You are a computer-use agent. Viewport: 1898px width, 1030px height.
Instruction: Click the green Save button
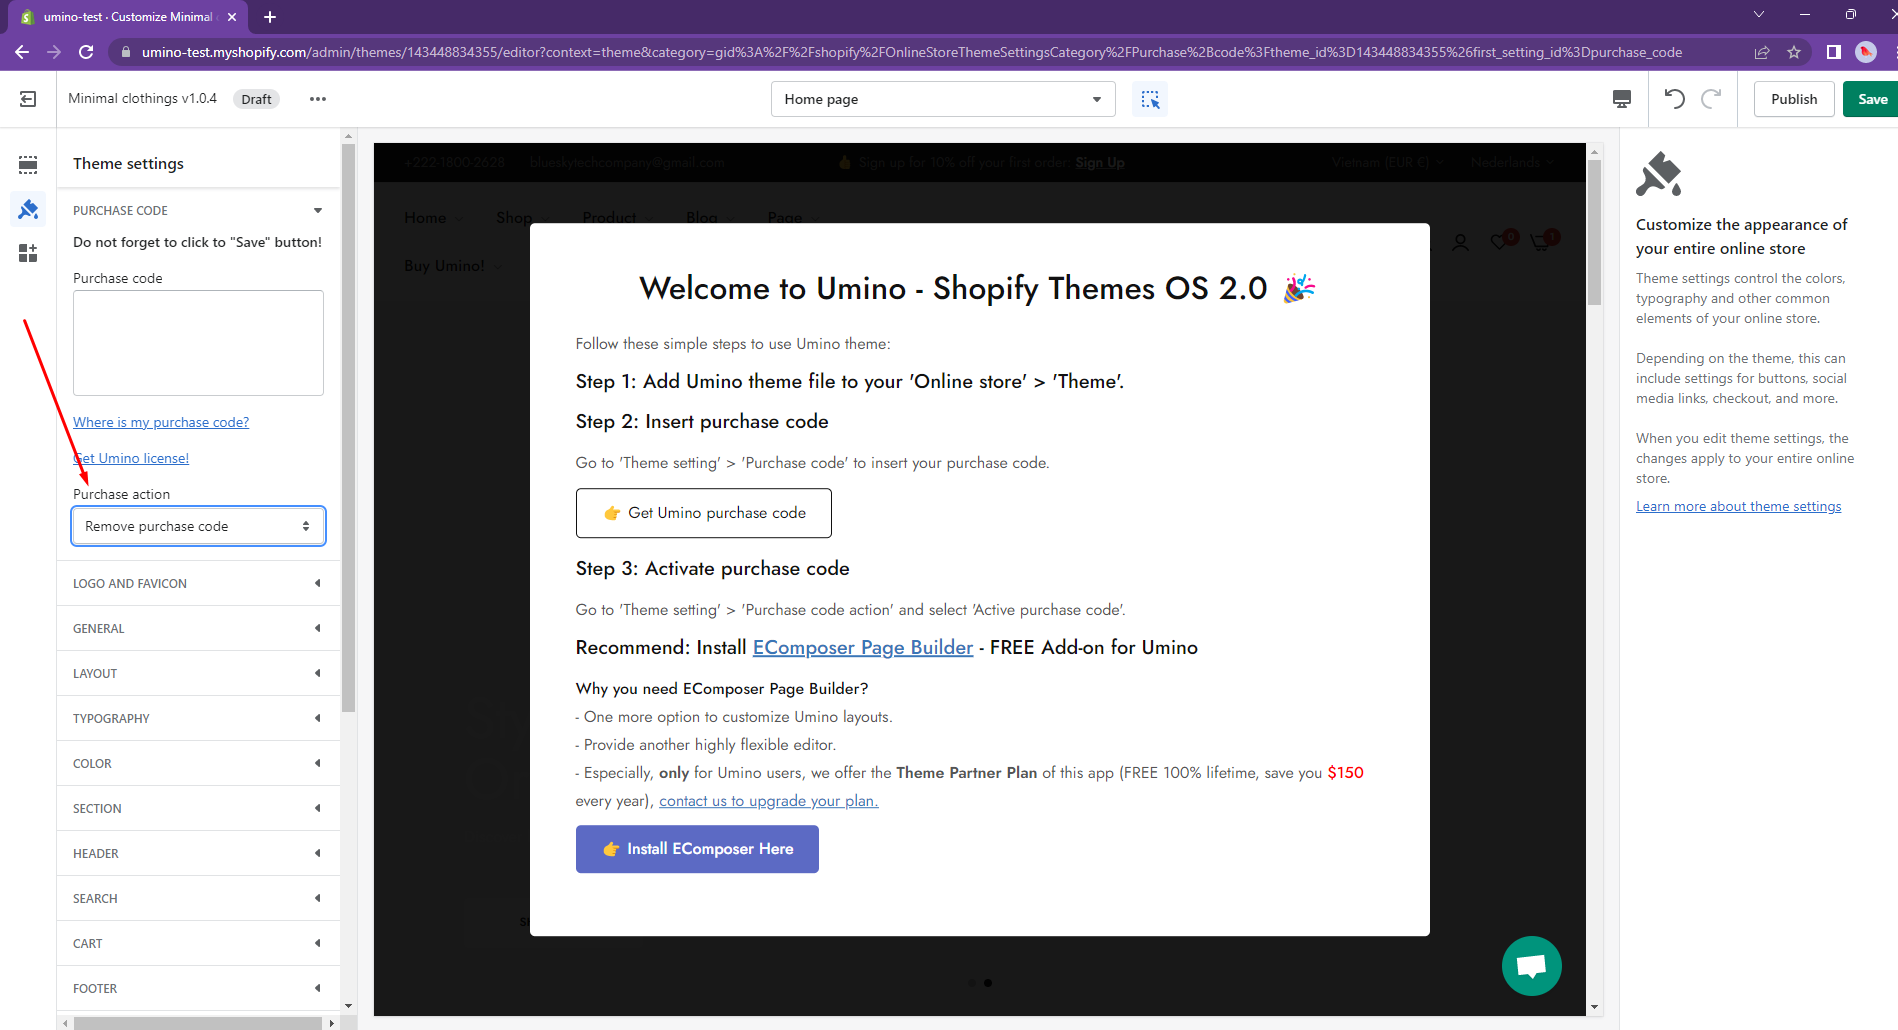[1871, 99]
